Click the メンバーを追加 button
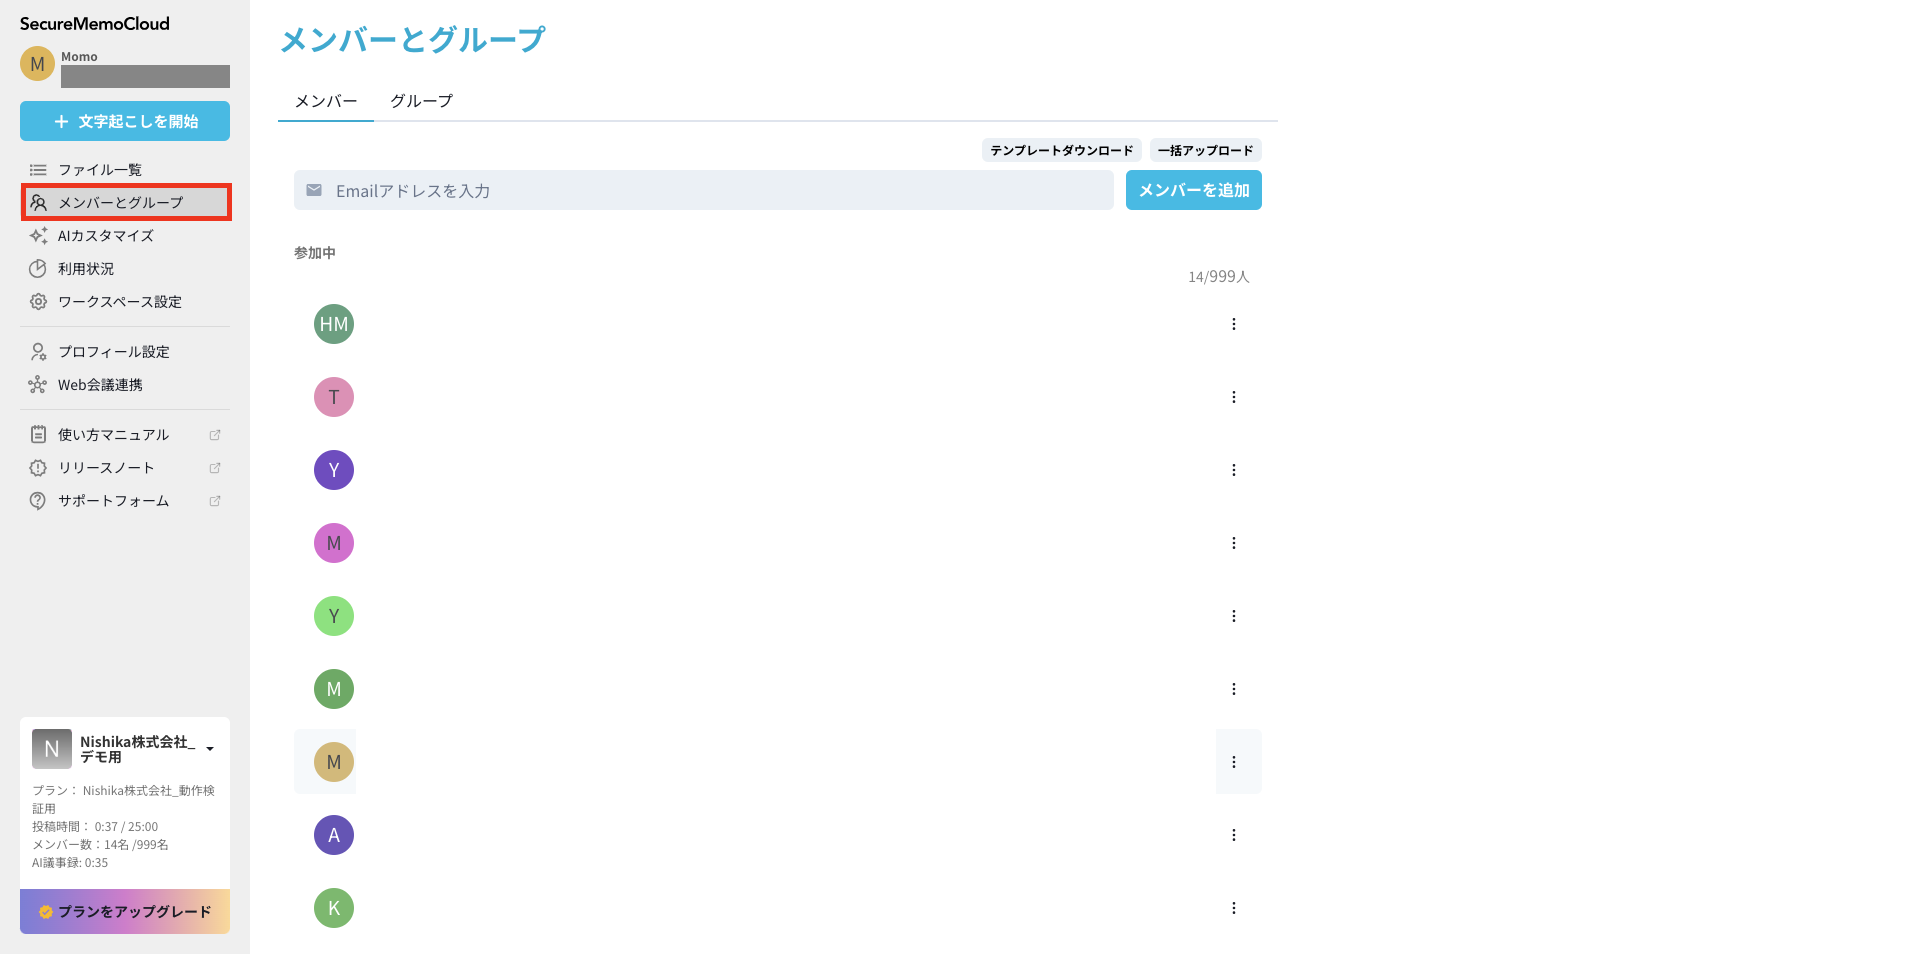The height and width of the screenshot is (954, 1920). 1193,190
